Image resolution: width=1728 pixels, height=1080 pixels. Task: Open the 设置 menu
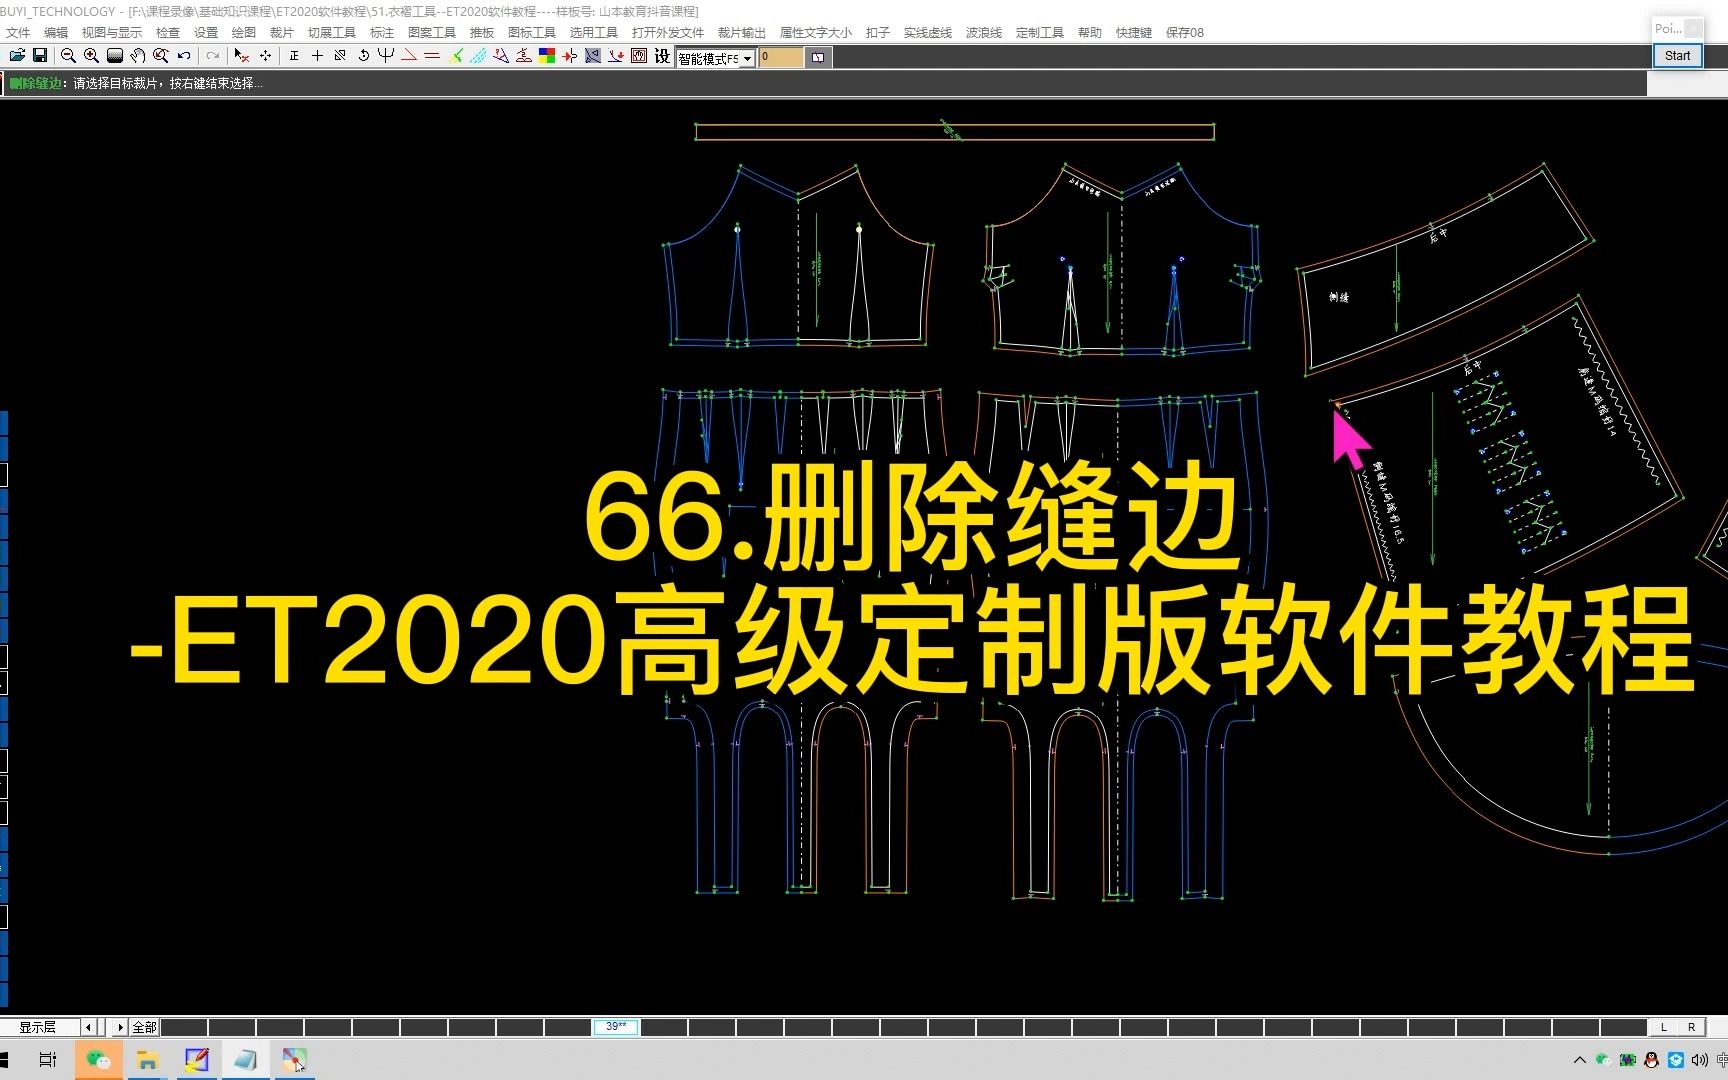[x=206, y=33]
